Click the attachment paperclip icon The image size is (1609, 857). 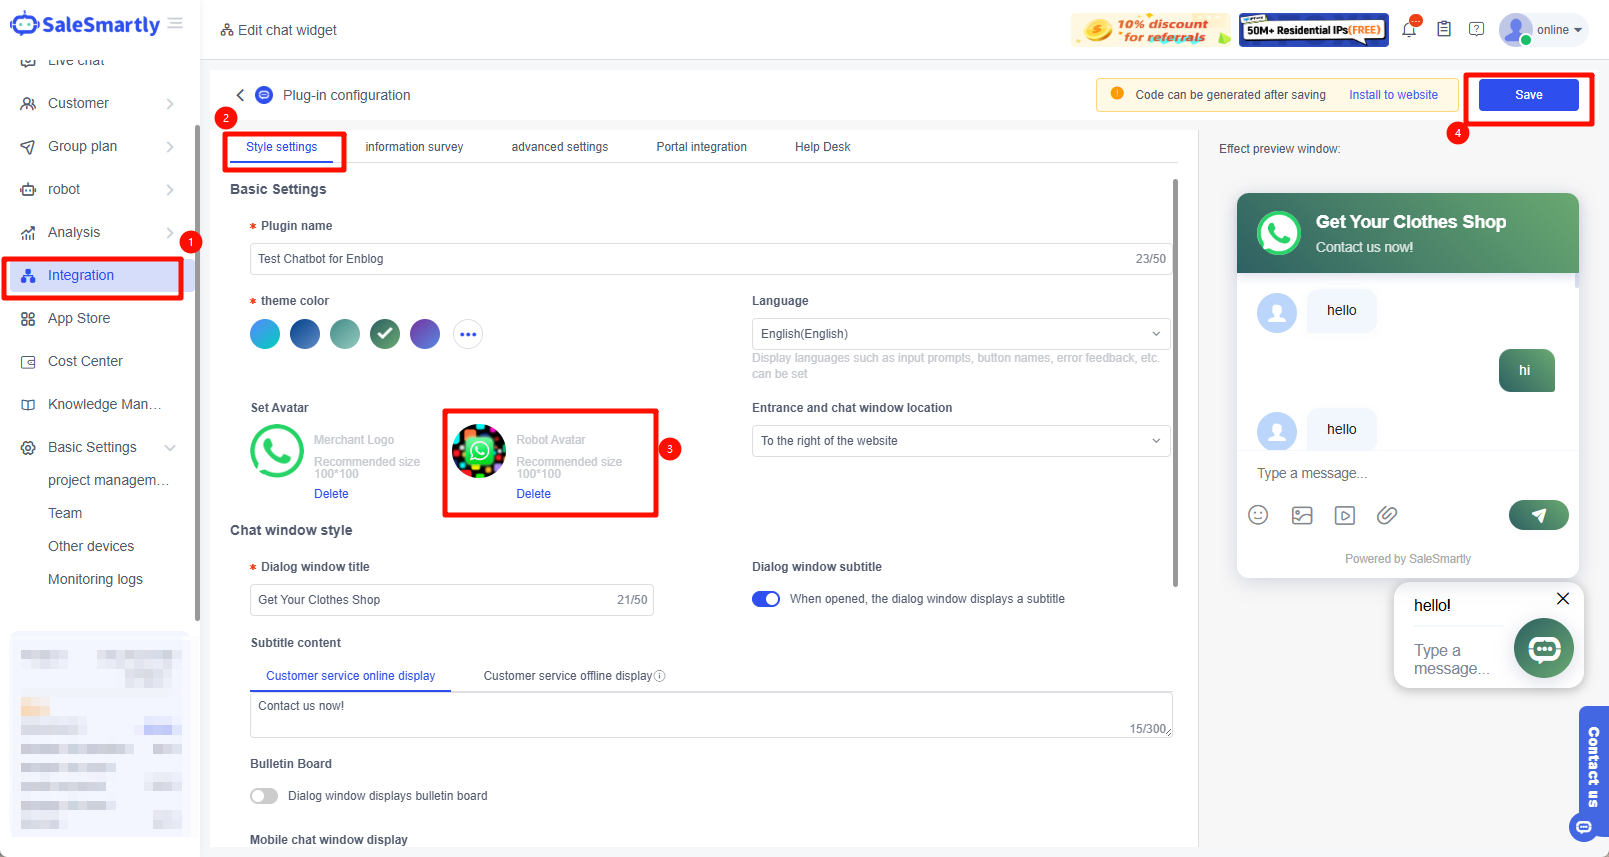click(x=1387, y=515)
